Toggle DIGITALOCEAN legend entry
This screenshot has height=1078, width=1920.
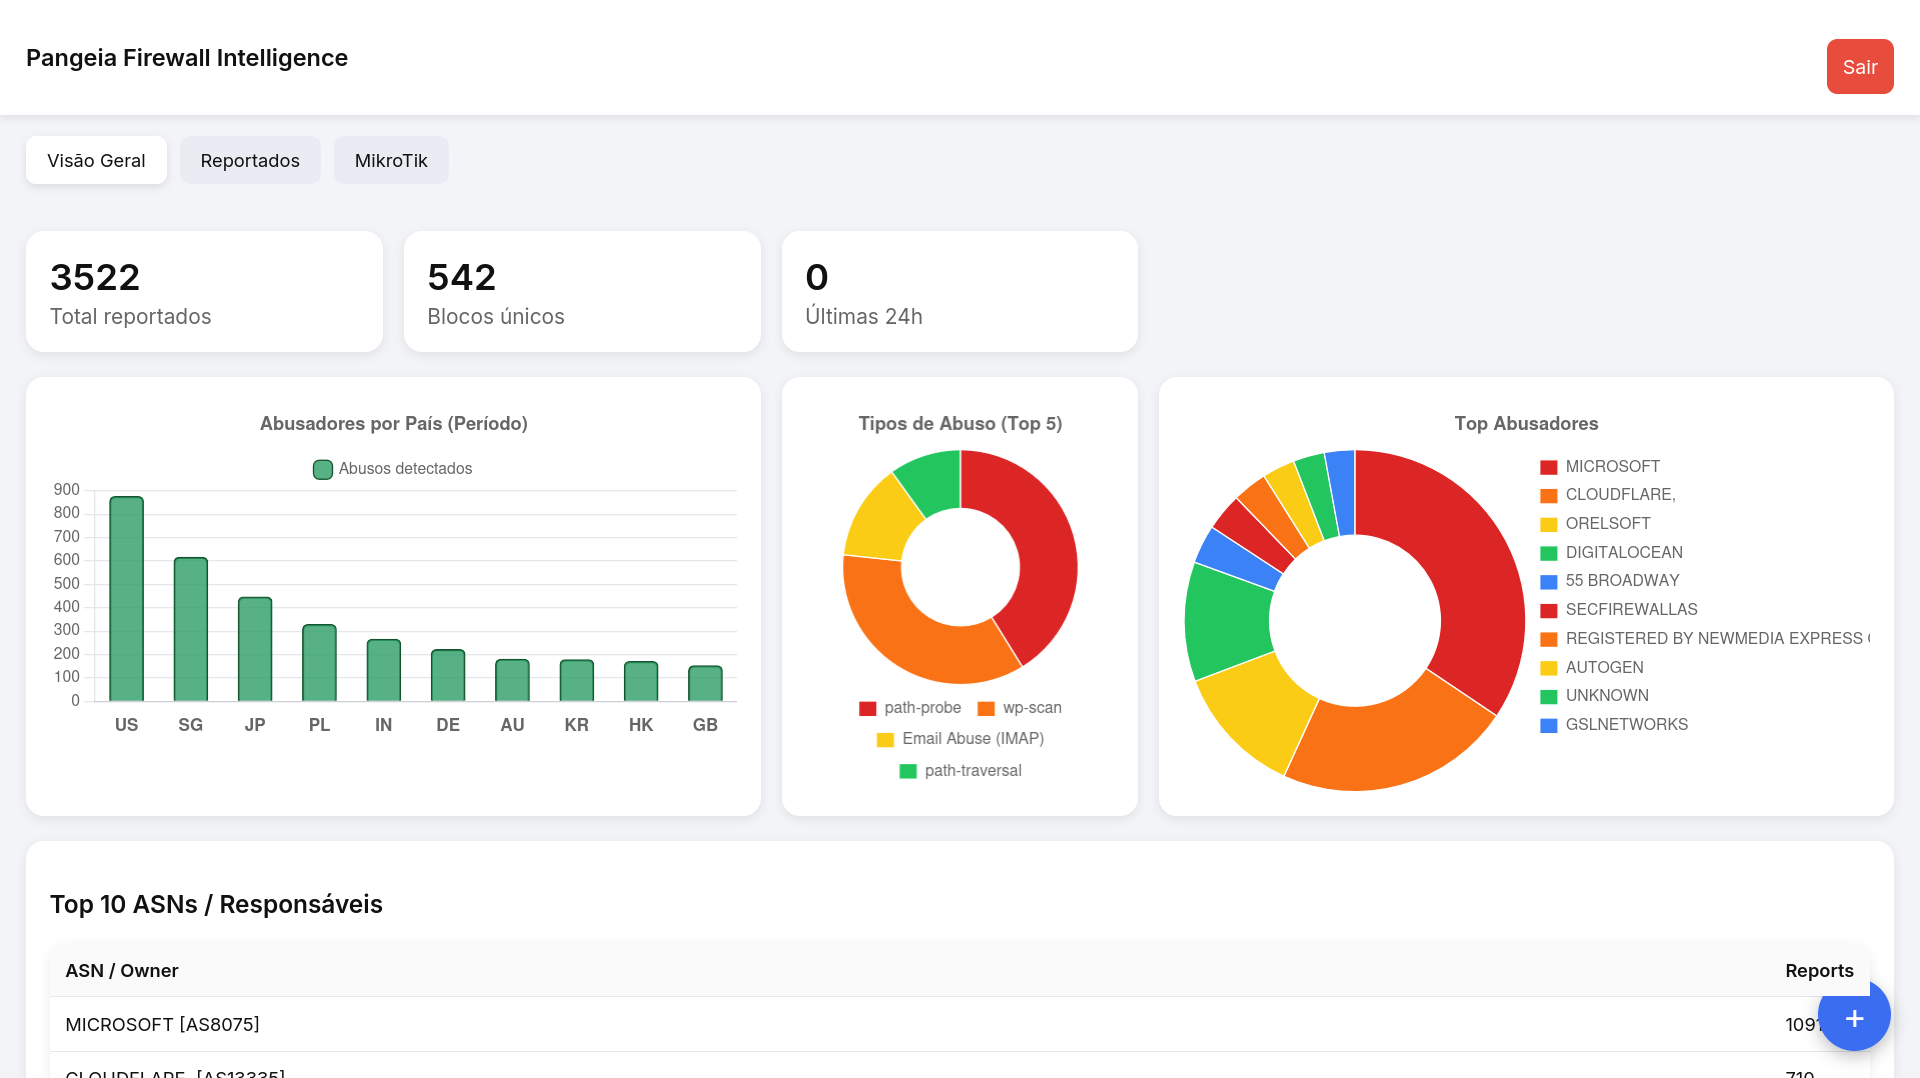pyautogui.click(x=1611, y=553)
